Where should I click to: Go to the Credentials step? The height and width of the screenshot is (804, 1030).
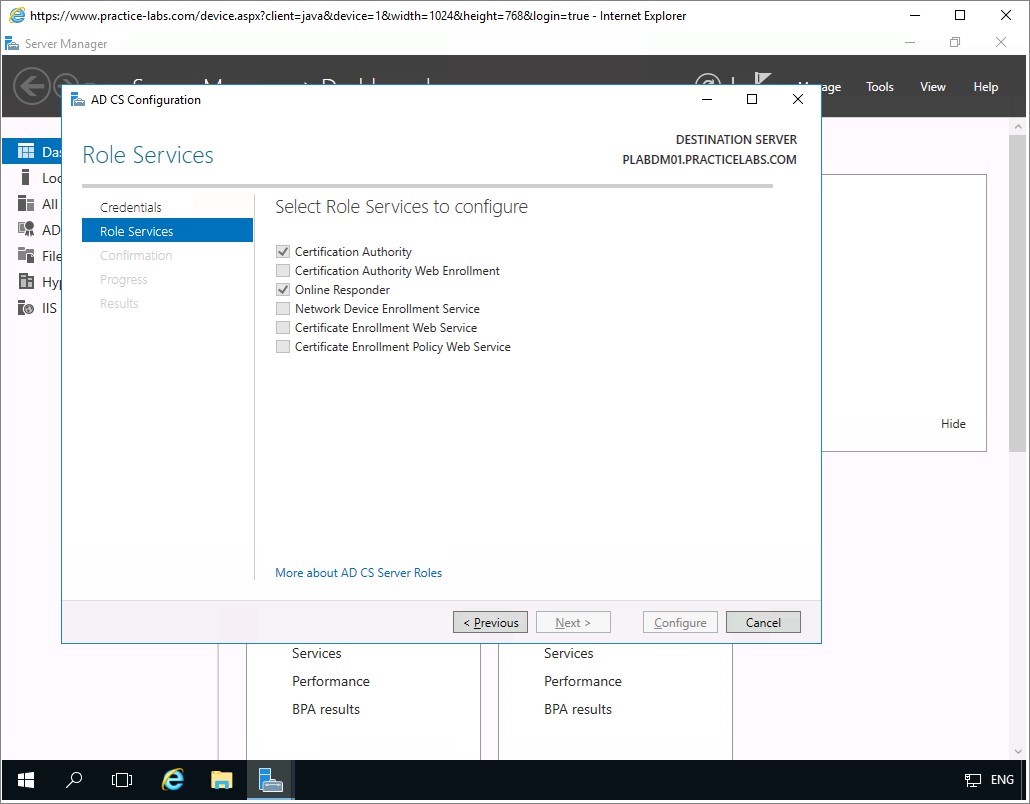(131, 207)
